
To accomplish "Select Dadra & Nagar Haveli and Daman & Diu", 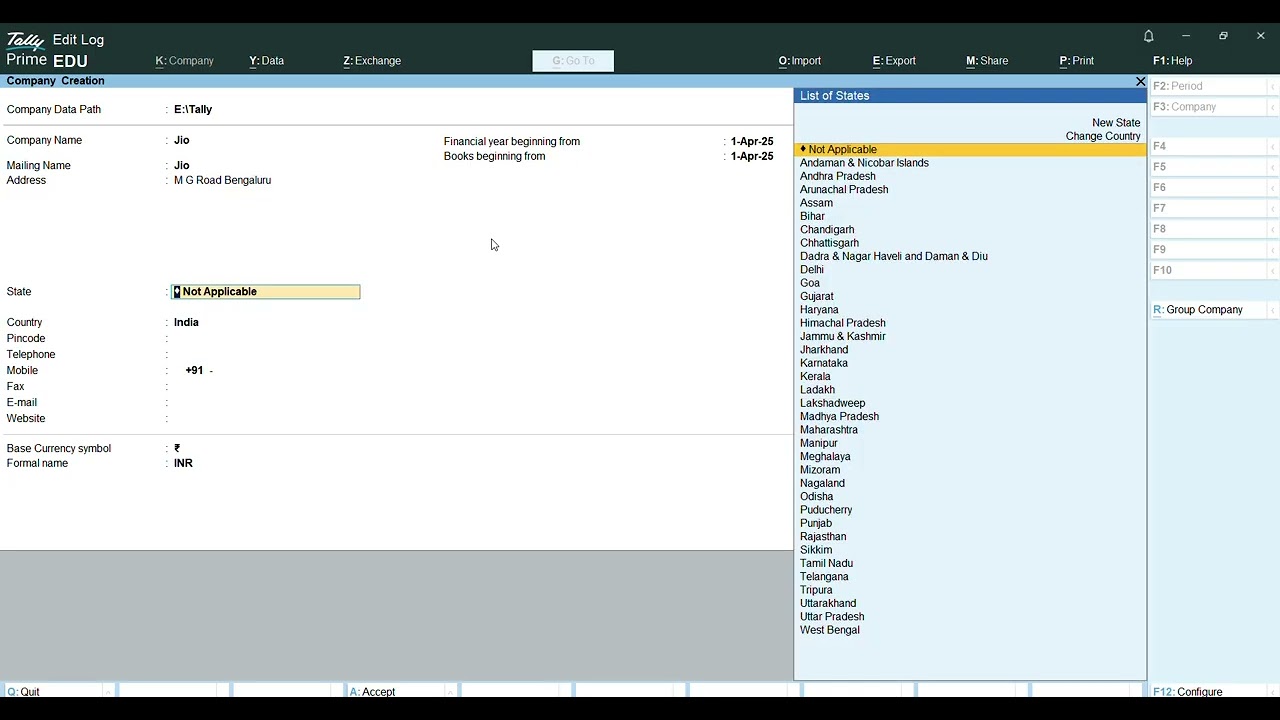I will [x=894, y=256].
